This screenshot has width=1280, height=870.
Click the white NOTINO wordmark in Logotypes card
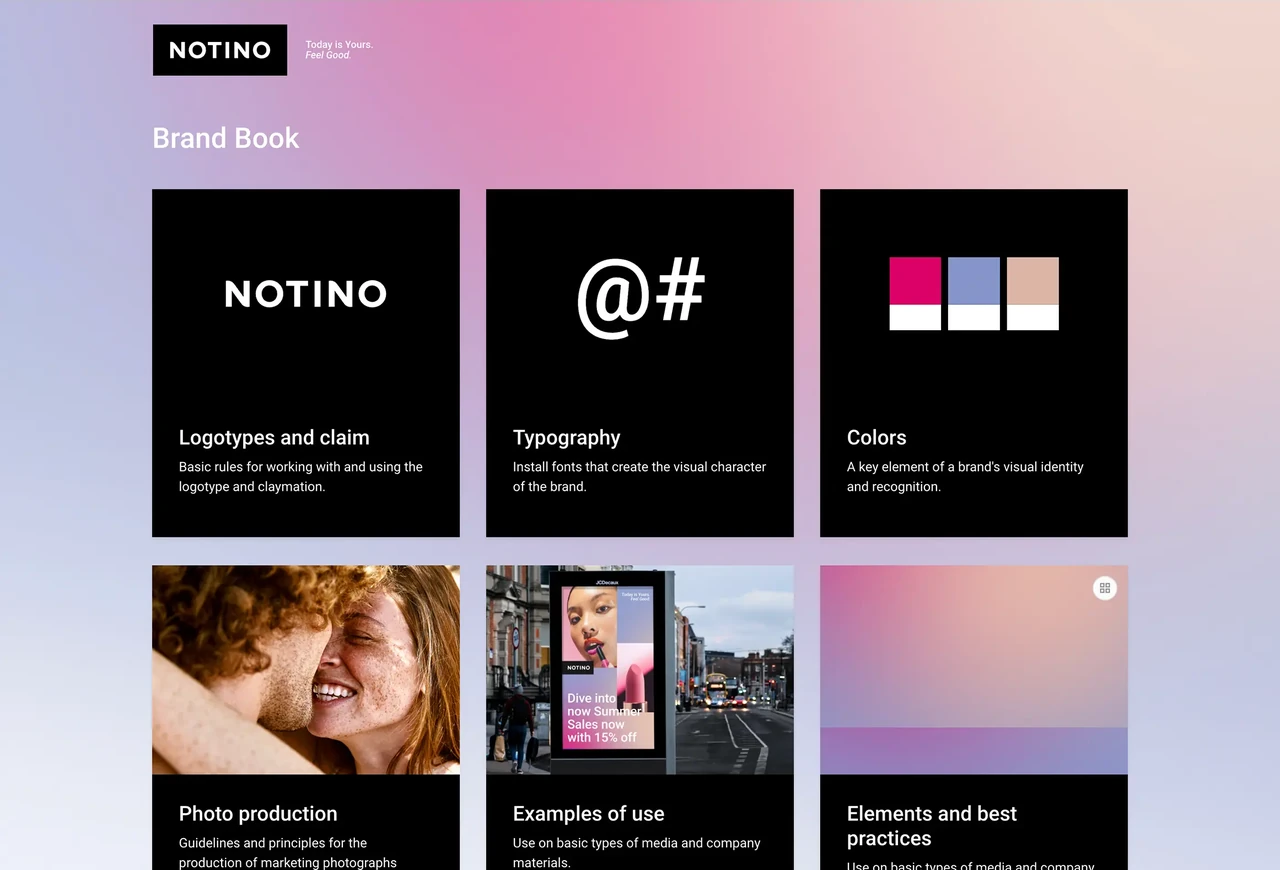tap(306, 293)
